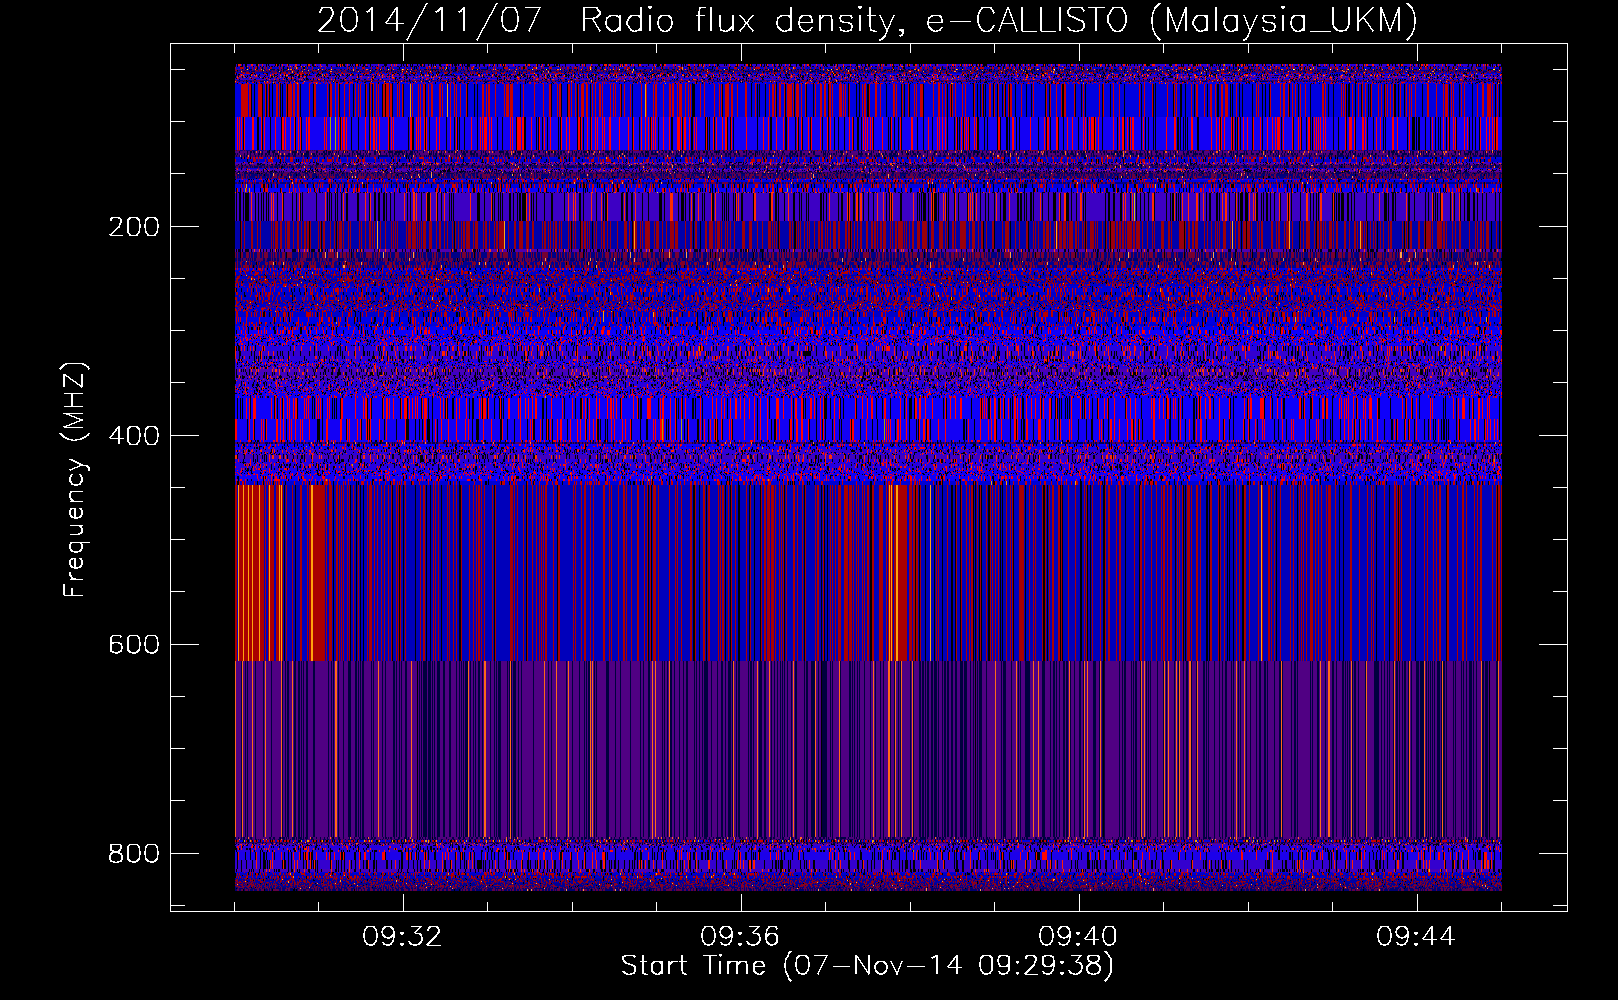The image size is (1618, 1000).
Task: Click the '200' frequency tick label
Action: tap(133, 227)
